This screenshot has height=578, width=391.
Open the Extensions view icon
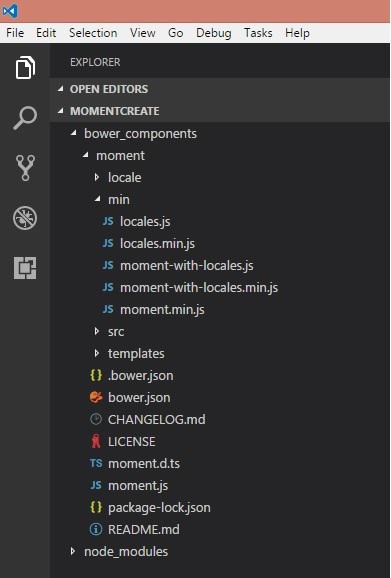(x=25, y=268)
